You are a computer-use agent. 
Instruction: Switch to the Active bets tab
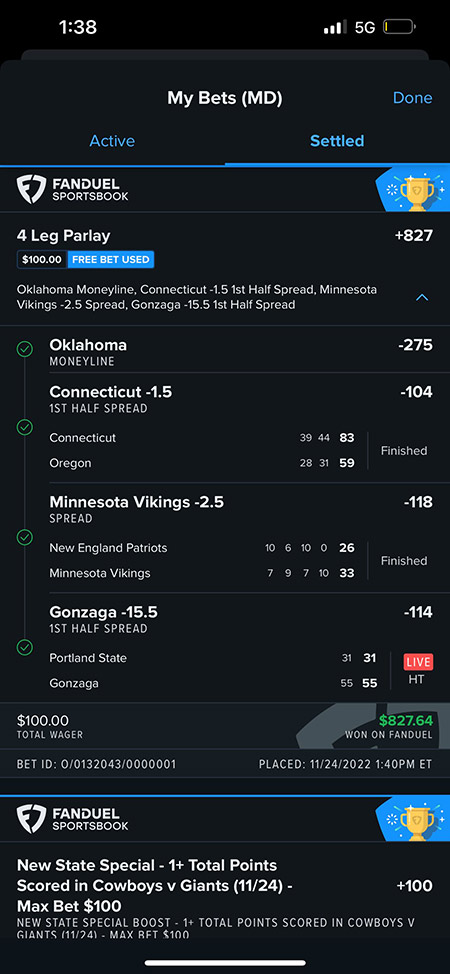[112, 141]
